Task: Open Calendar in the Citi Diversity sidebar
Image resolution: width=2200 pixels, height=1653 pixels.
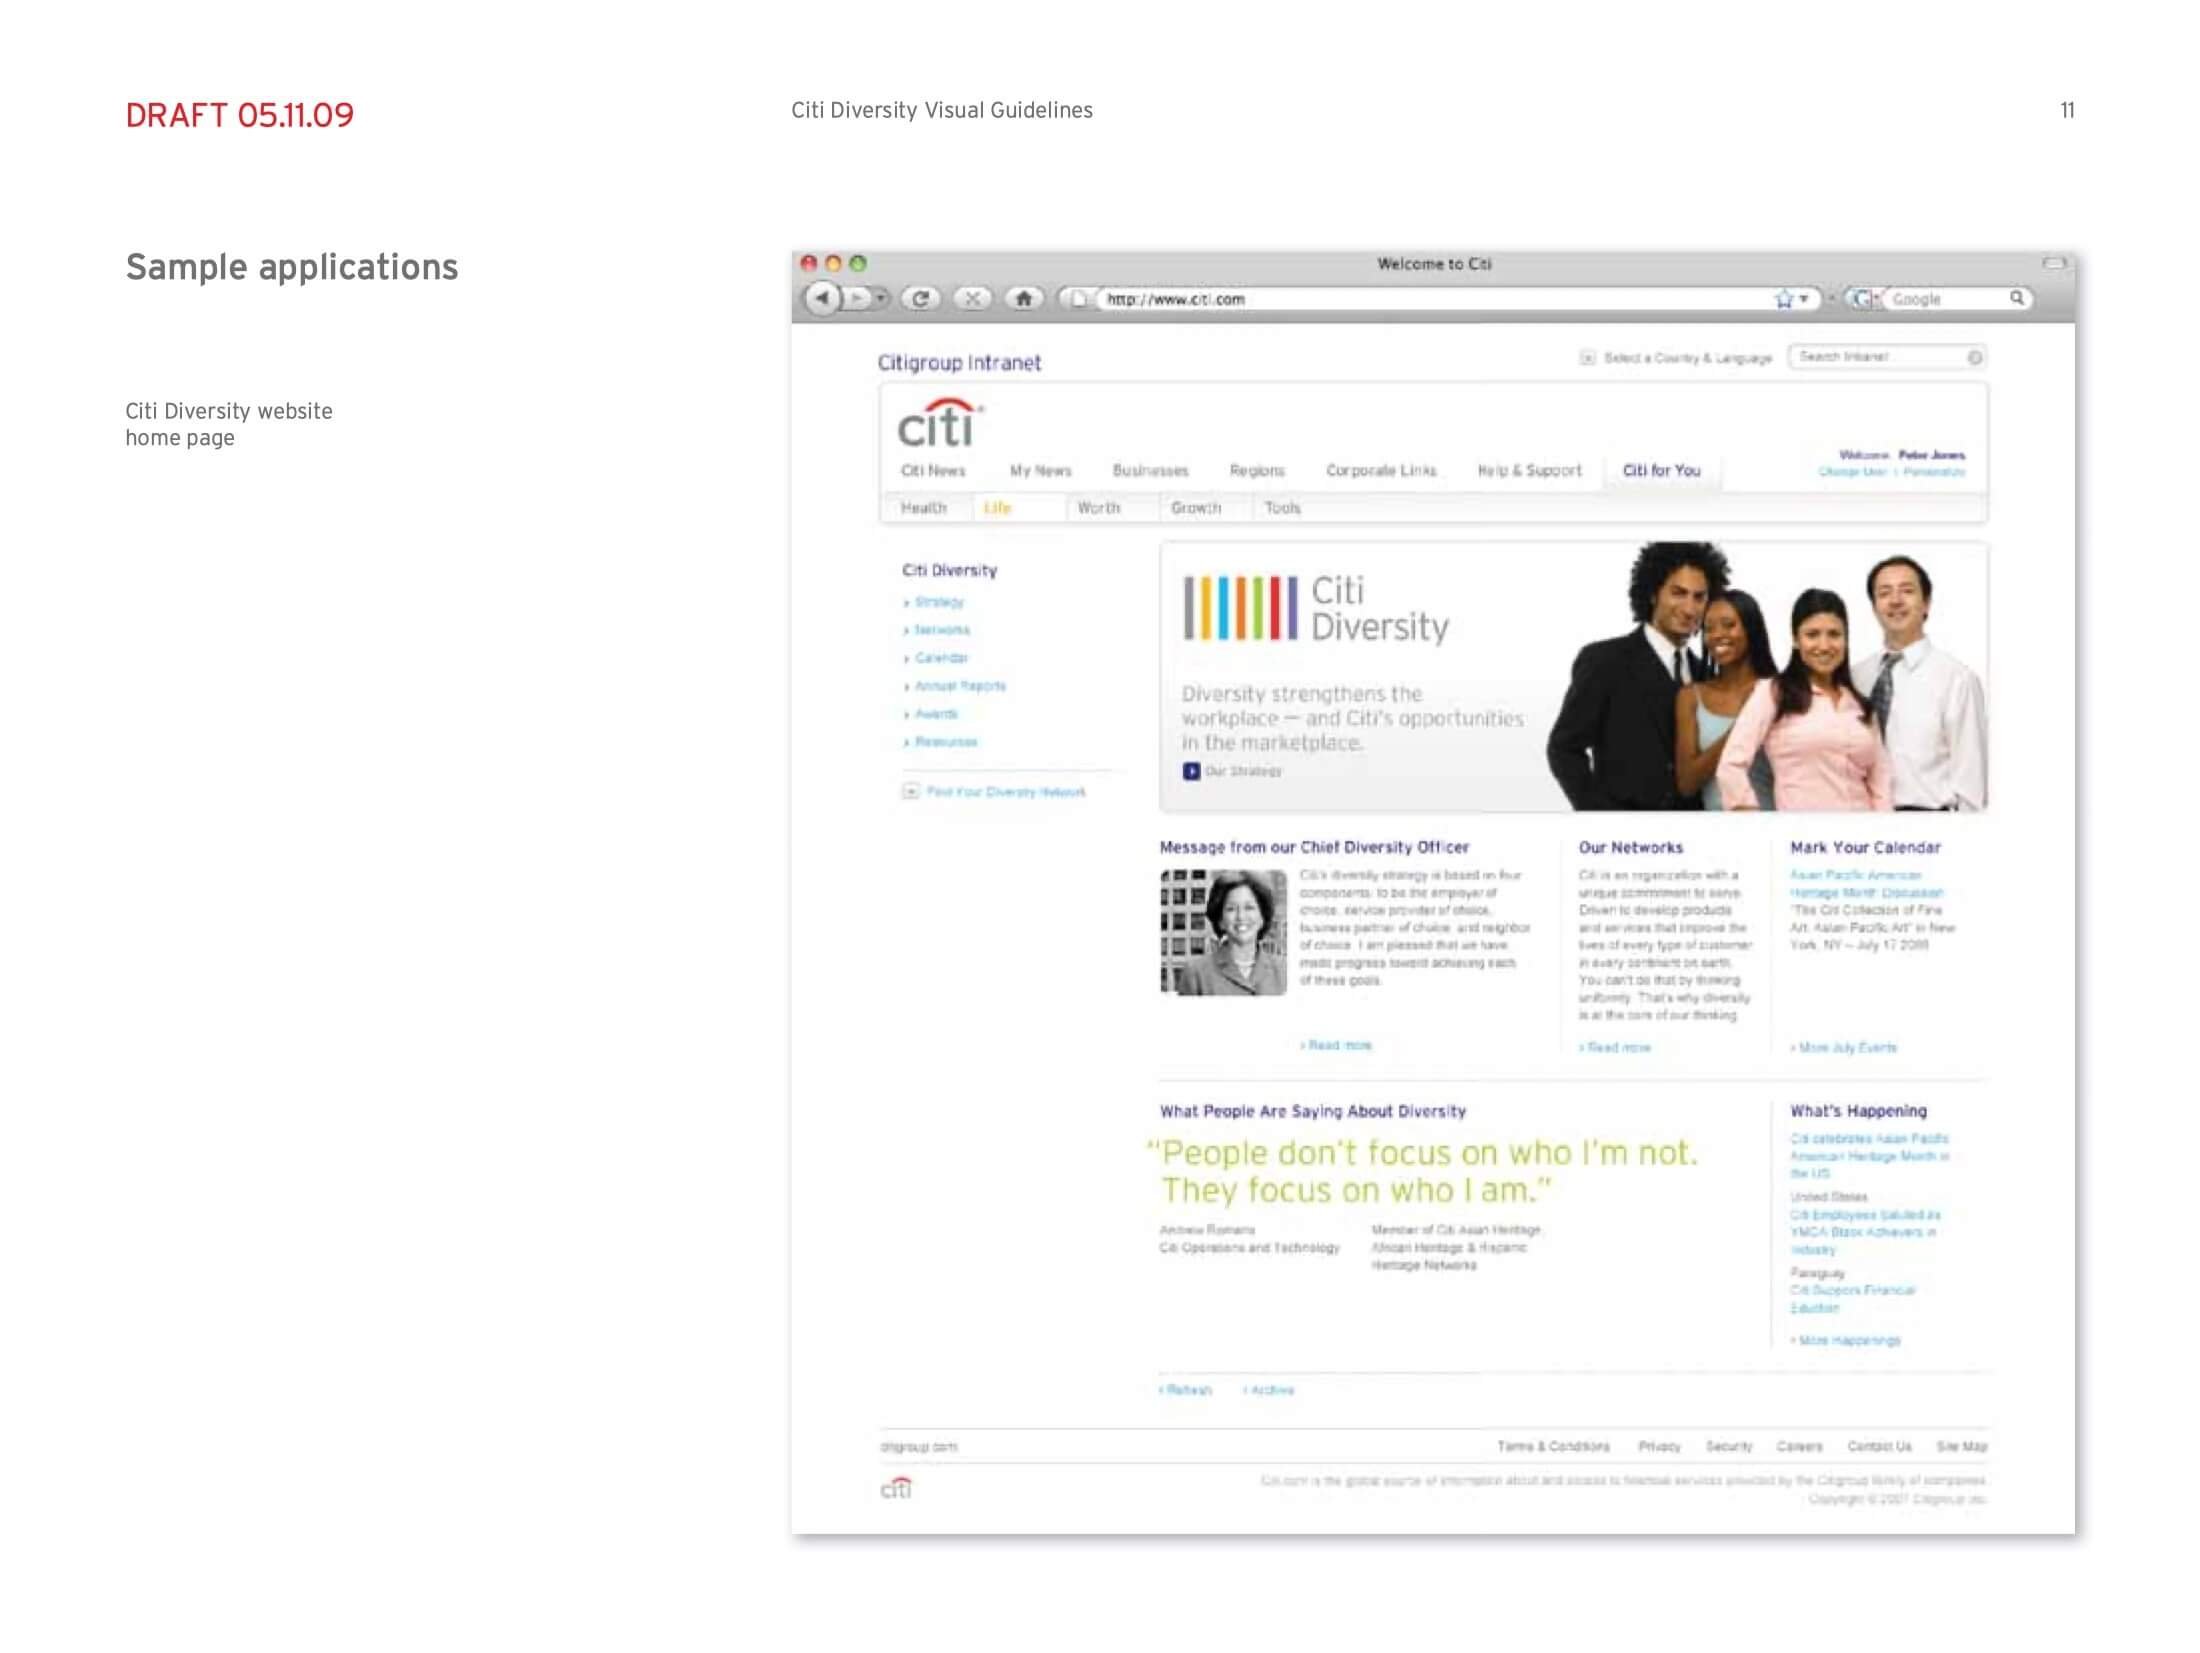Action: pyautogui.click(x=941, y=658)
